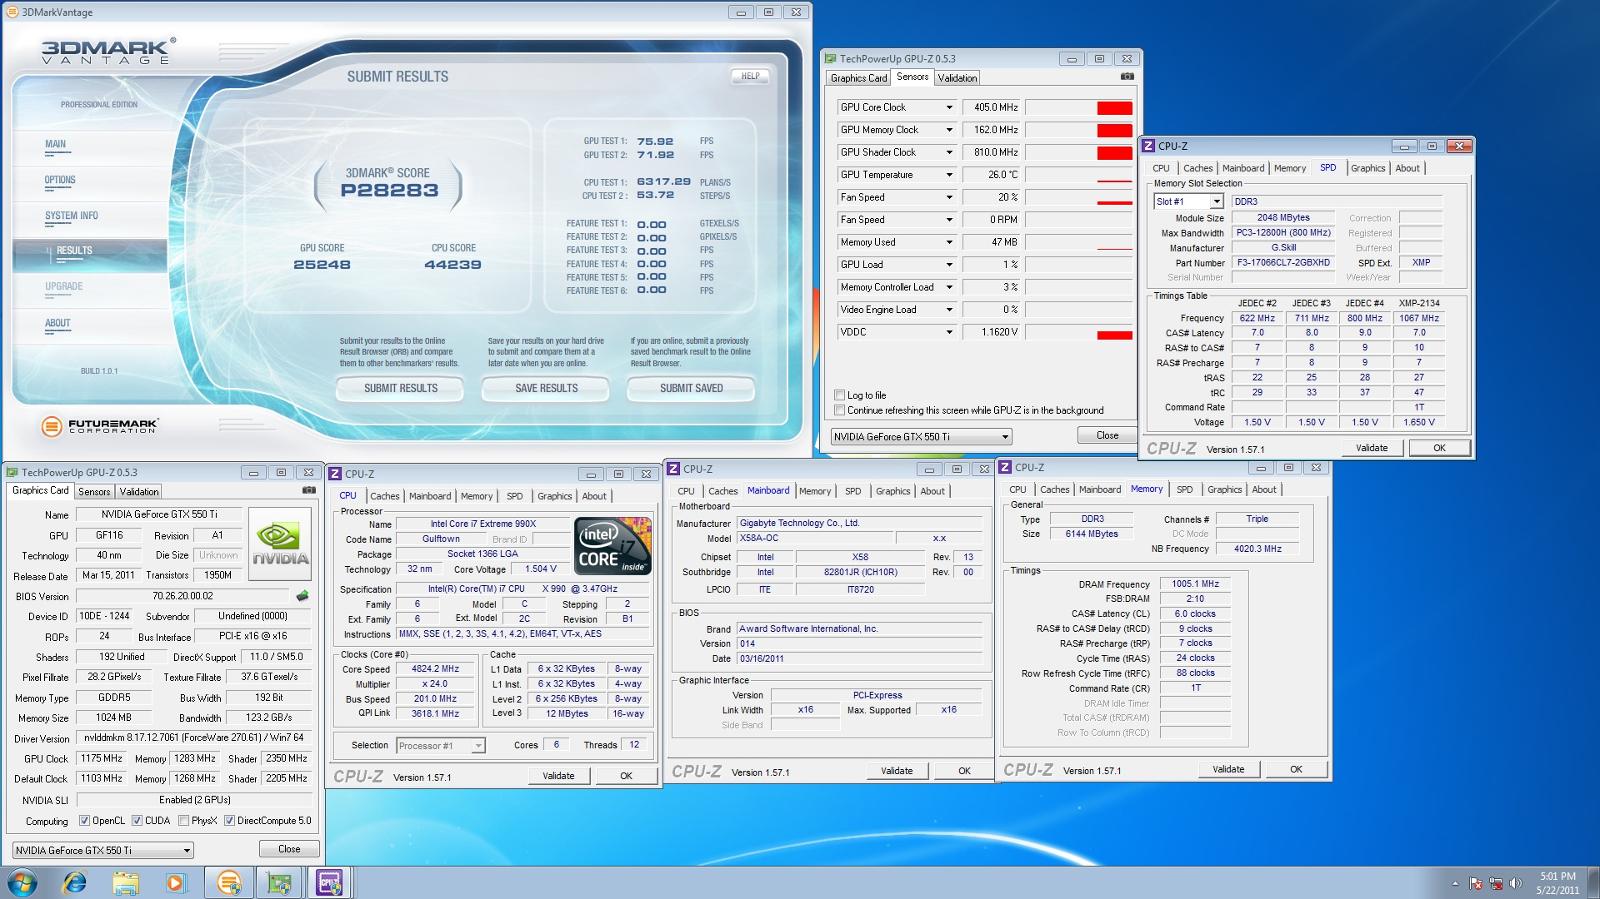Viewport: 1600px width, 899px height.
Task: Switch to Validation tab in GPU-Z Sensors window
Action: (958, 78)
